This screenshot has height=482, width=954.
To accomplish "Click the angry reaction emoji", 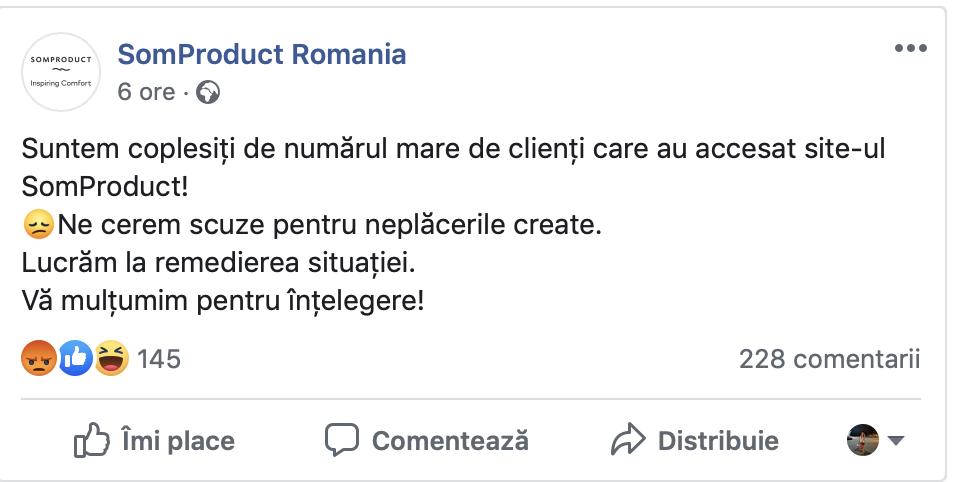I will coord(38,358).
